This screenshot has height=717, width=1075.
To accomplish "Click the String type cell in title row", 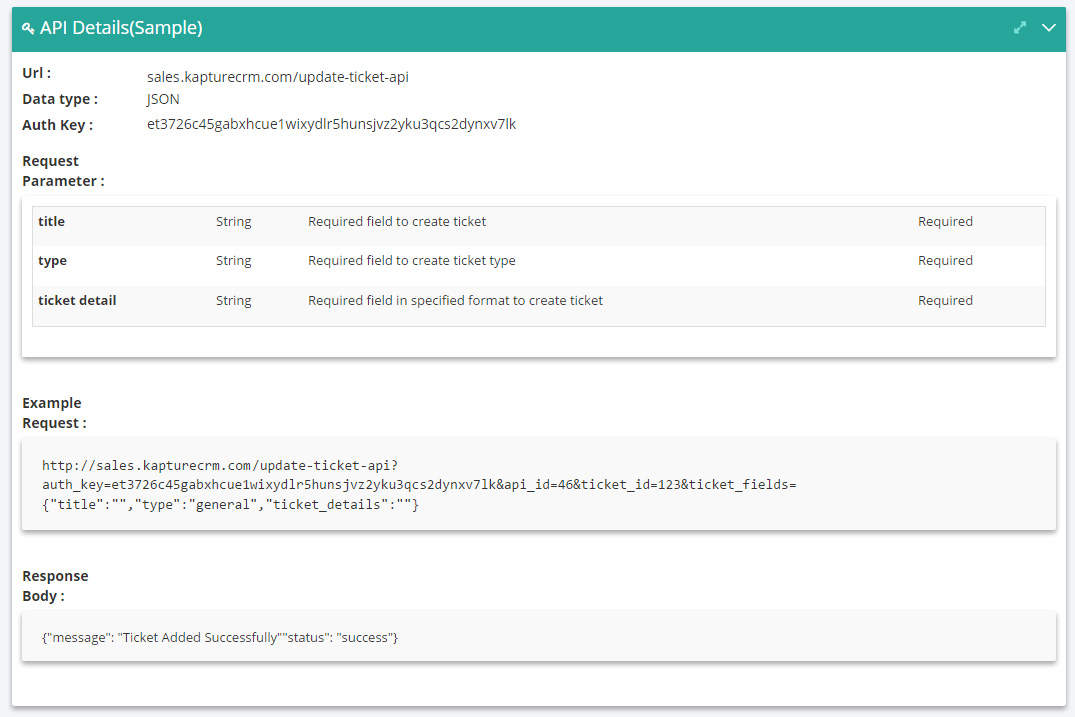I will point(234,221).
